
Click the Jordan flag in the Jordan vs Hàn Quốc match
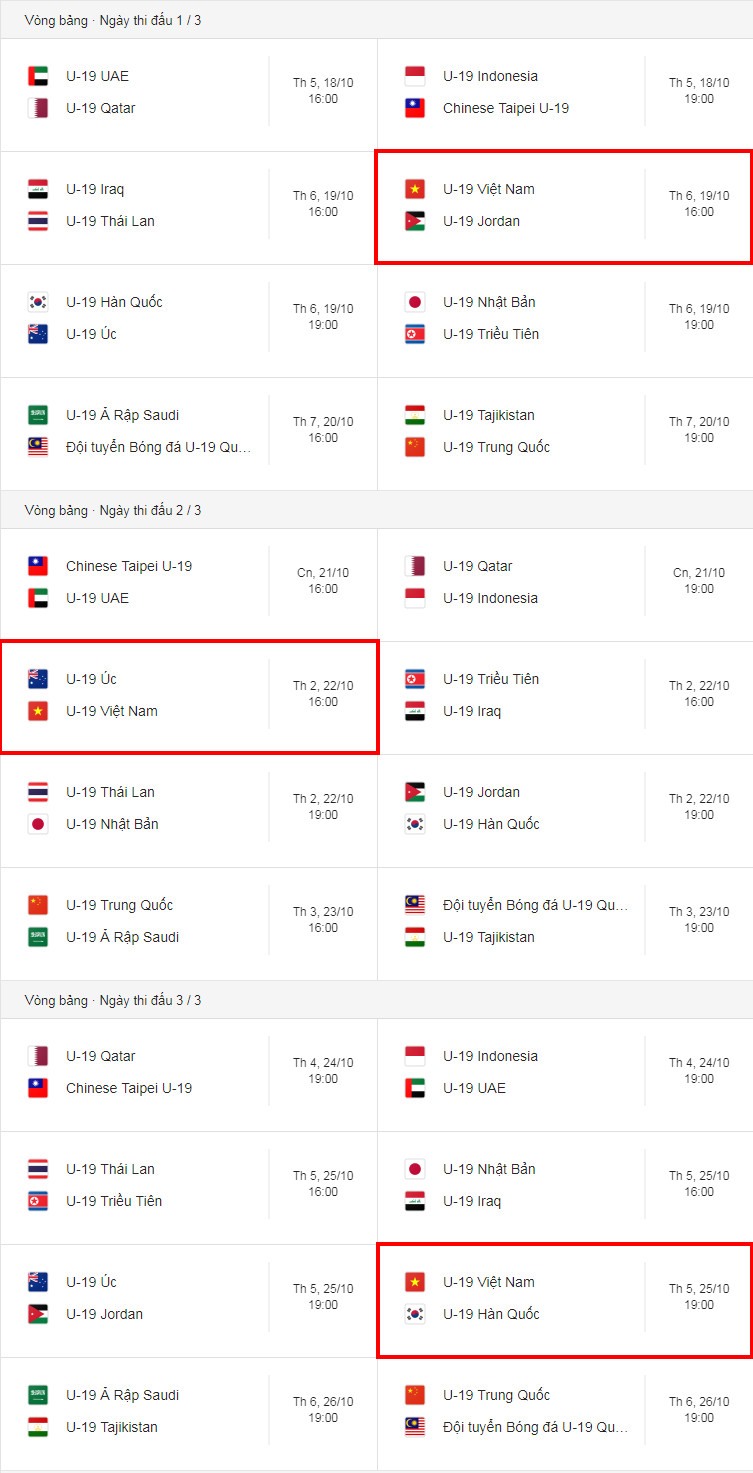[x=415, y=792]
